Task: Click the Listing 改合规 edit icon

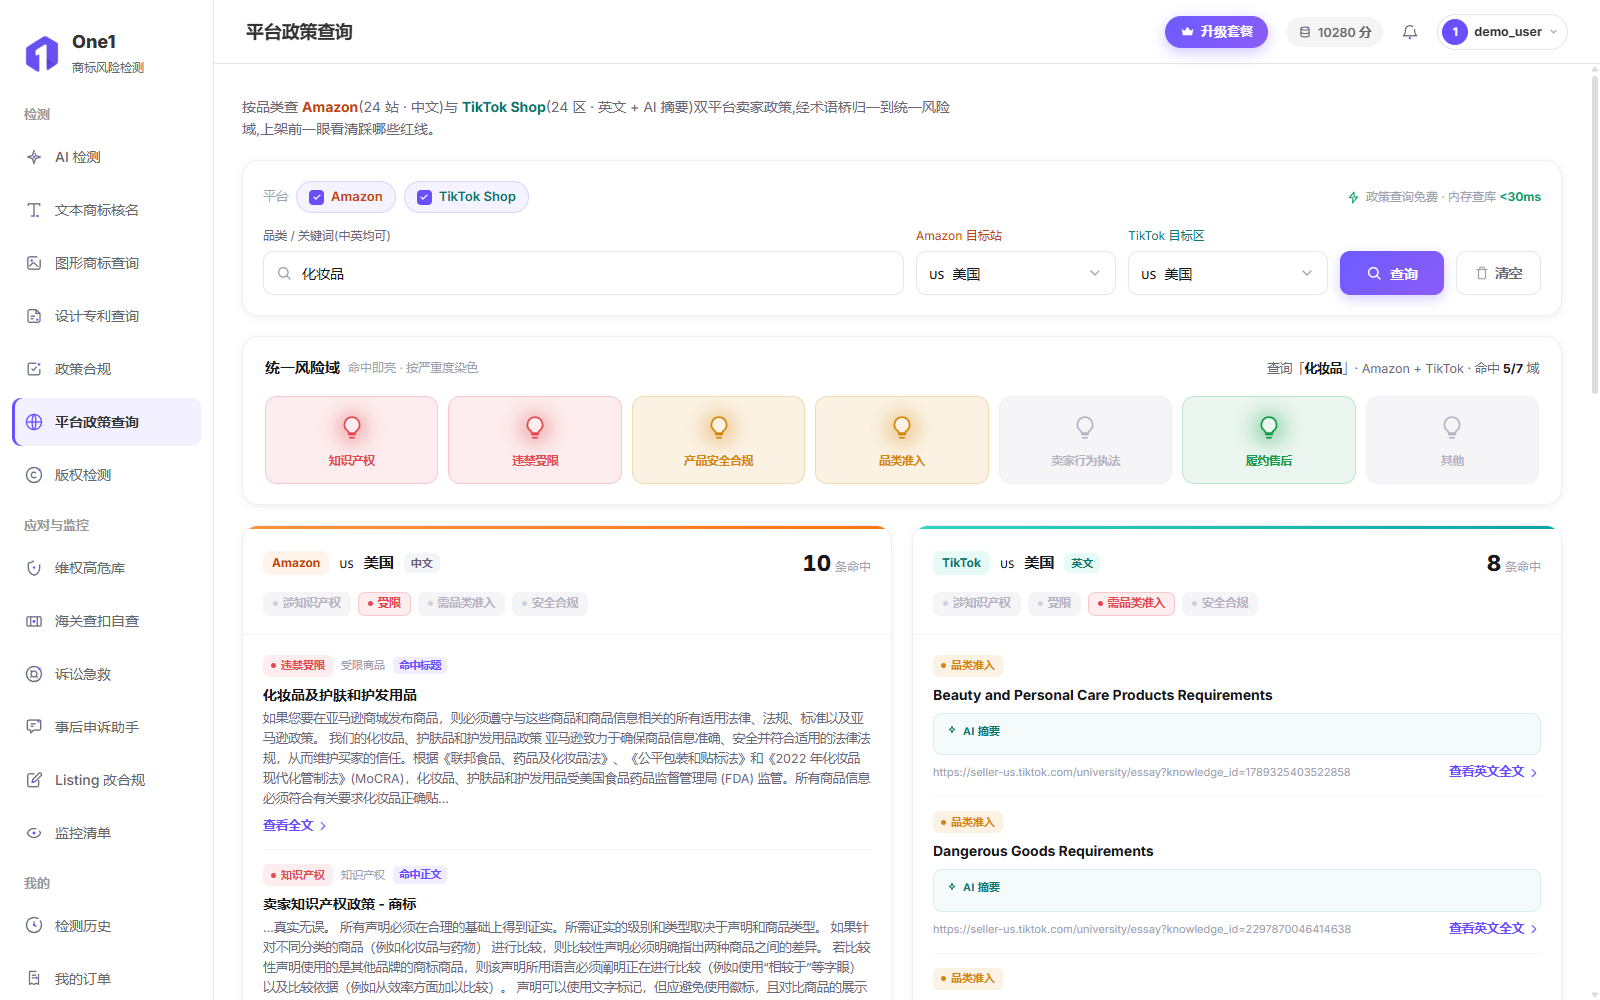Action: click(x=34, y=780)
